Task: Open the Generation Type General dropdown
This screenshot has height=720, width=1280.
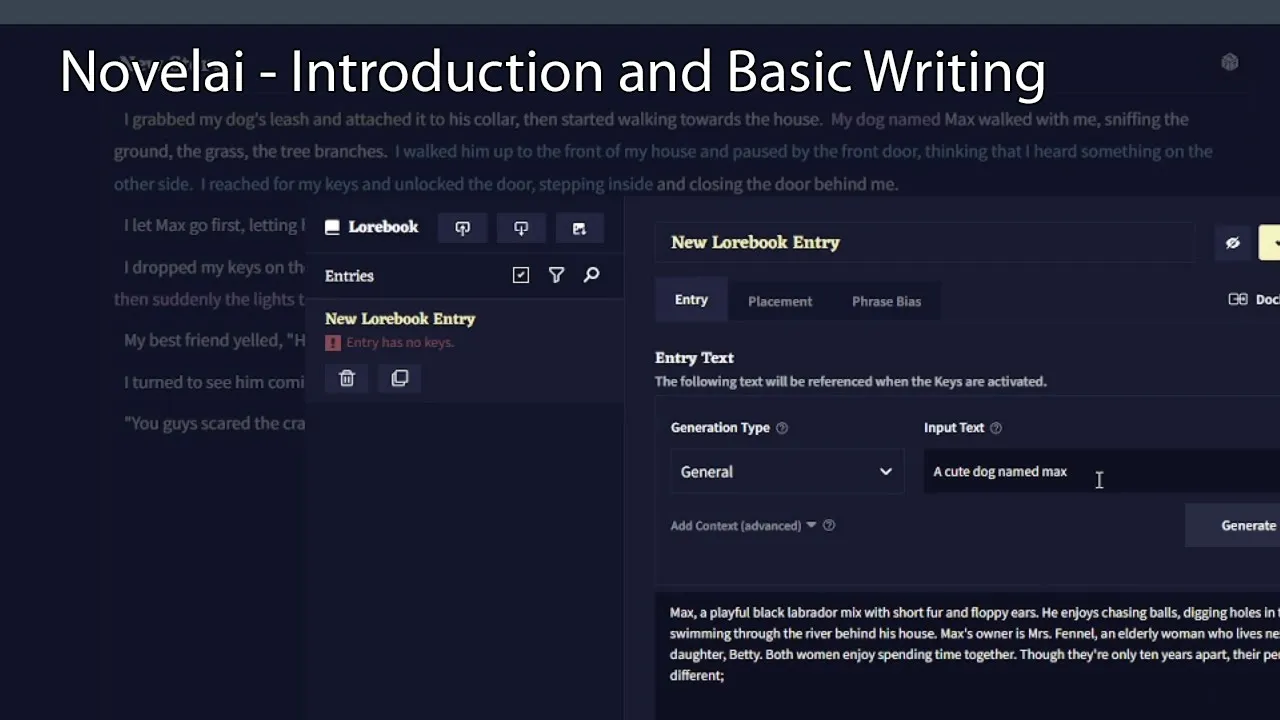Action: (786, 472)
